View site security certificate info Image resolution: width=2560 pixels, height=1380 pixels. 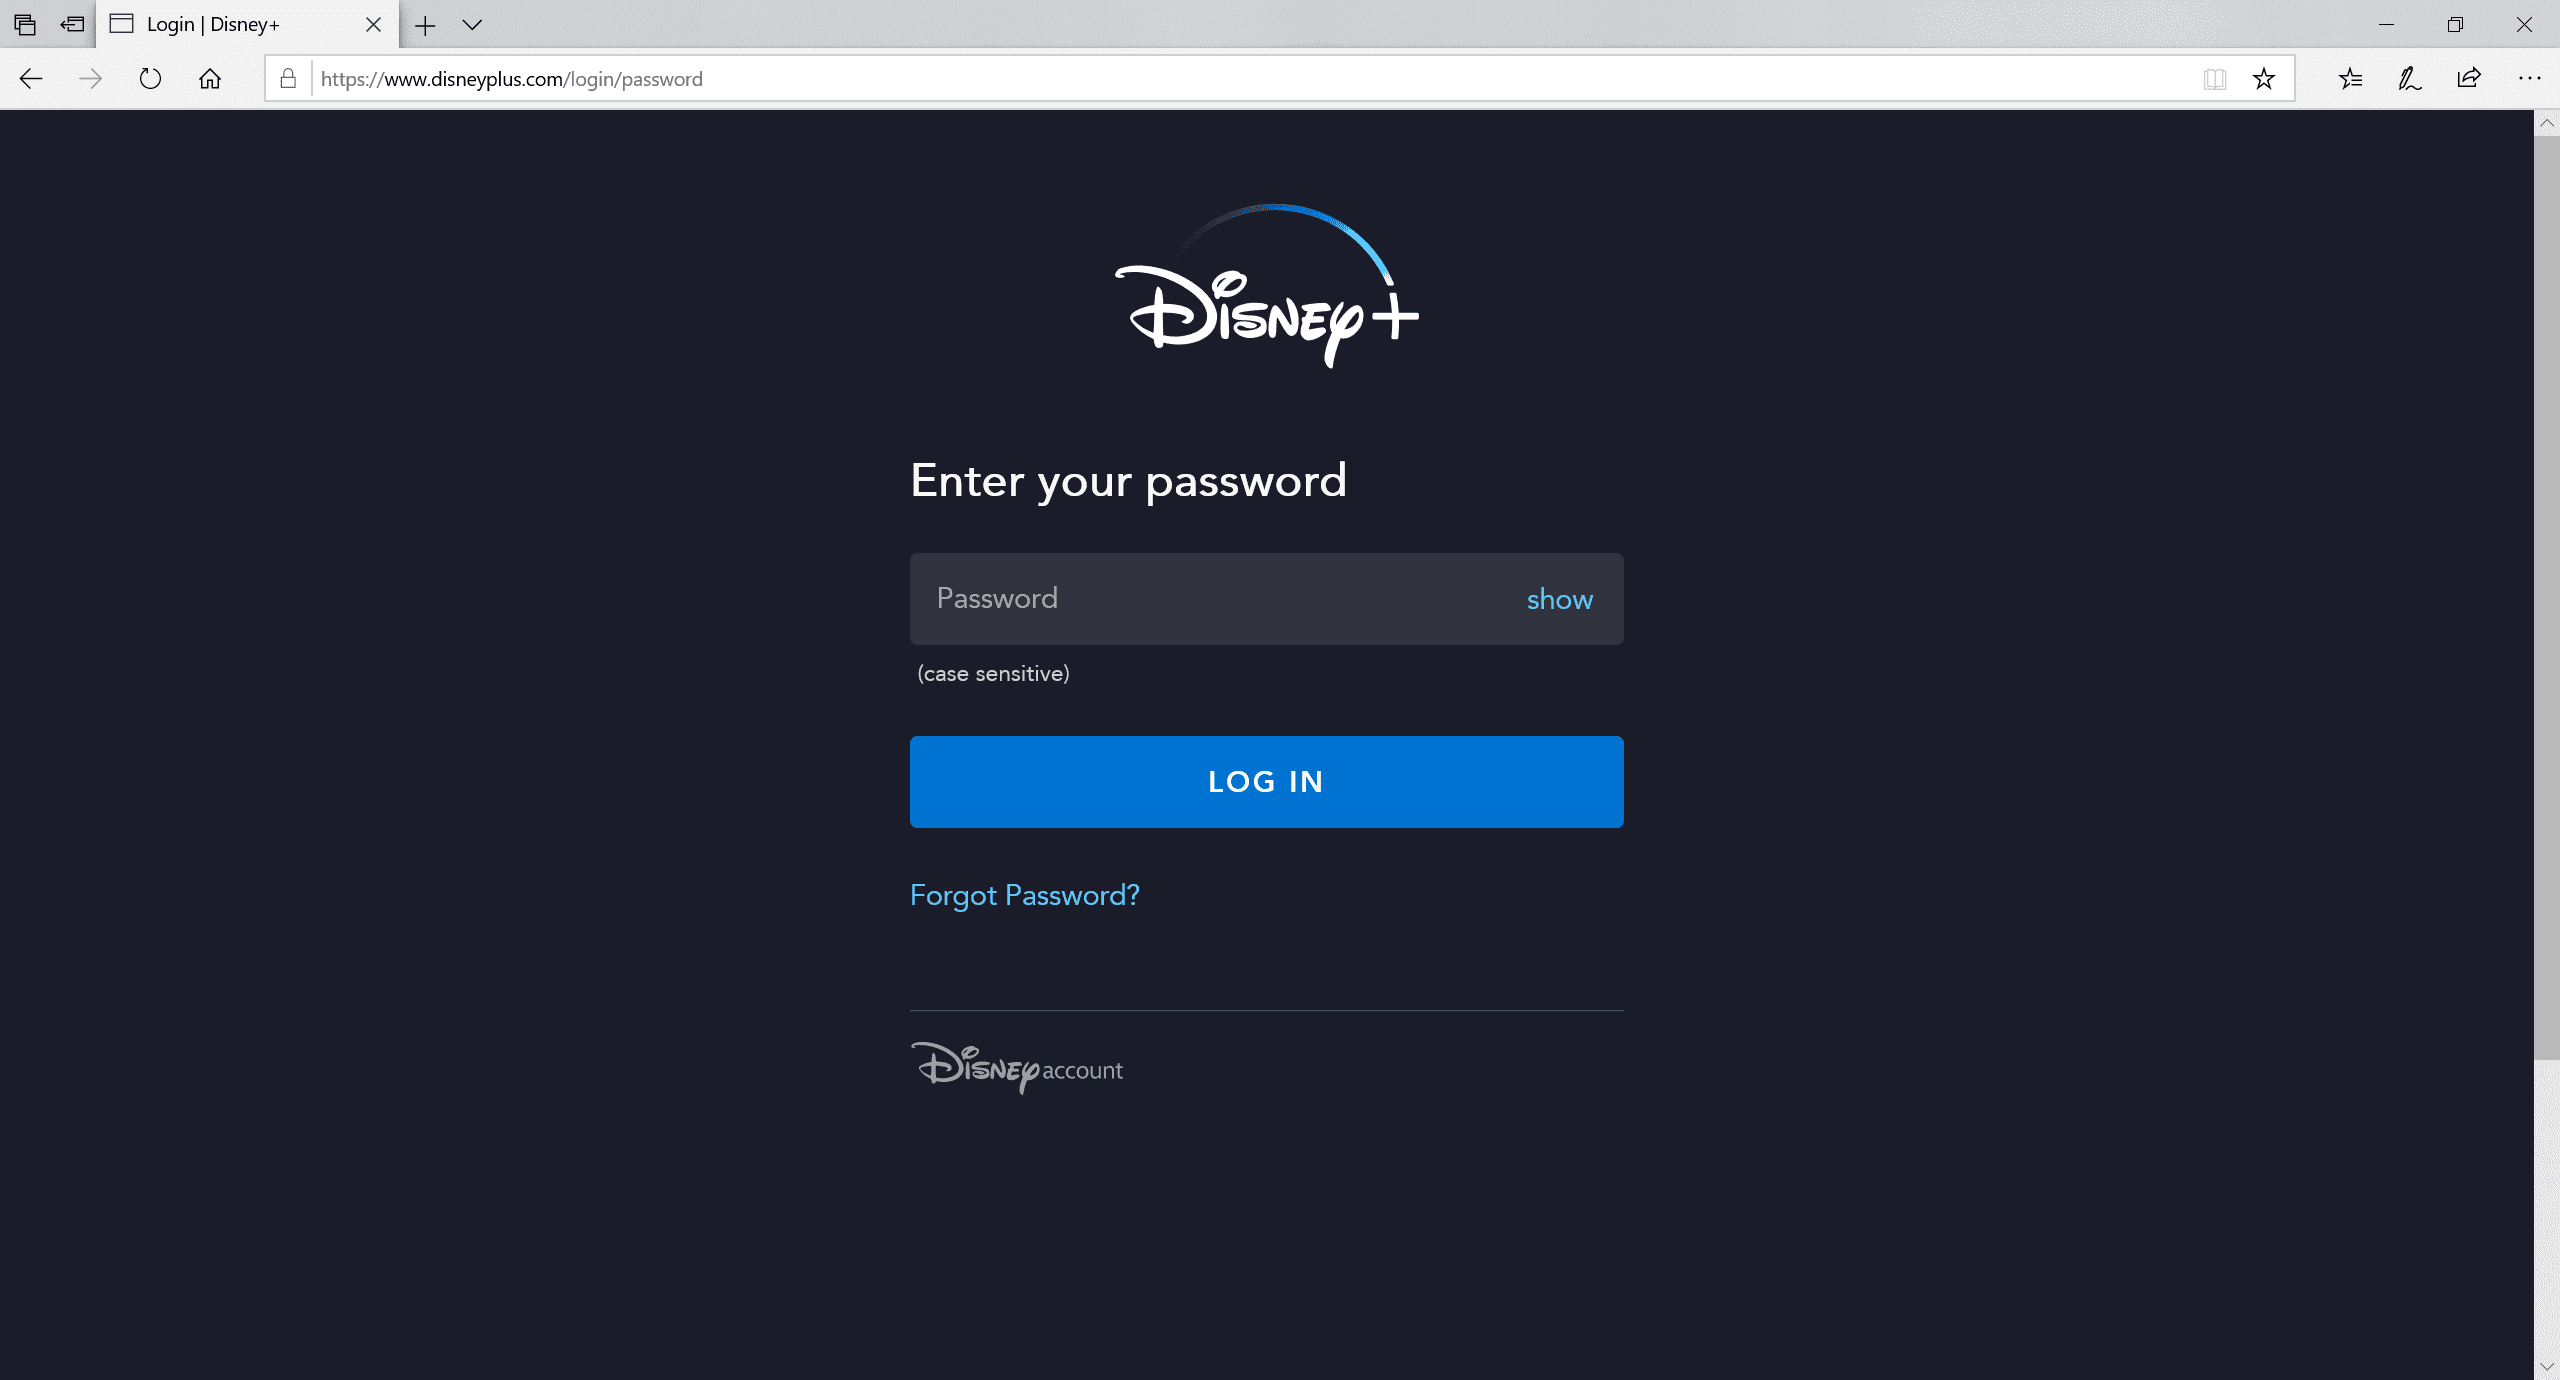[287, 79]
